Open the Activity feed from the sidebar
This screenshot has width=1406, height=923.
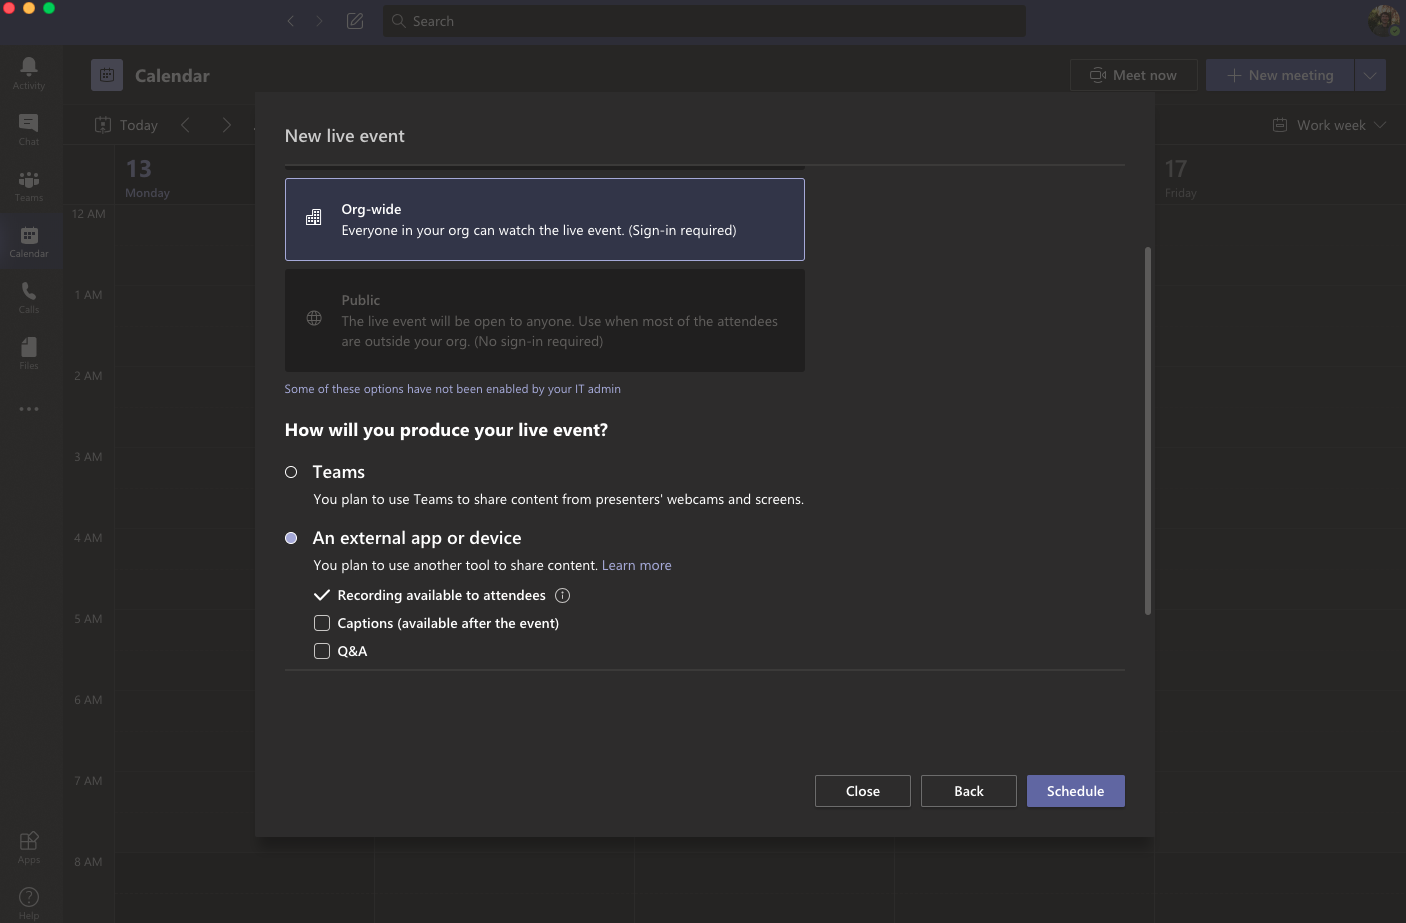click(29, 71)
